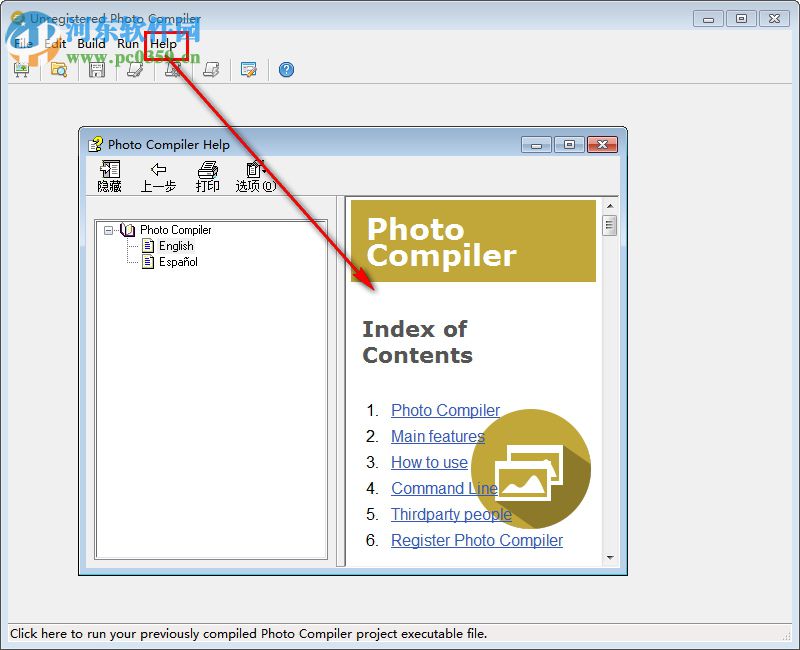Hide the navigation pane using 隐藏 button
The height and width of the screenshot is (650, 800).
click(109, 174)
